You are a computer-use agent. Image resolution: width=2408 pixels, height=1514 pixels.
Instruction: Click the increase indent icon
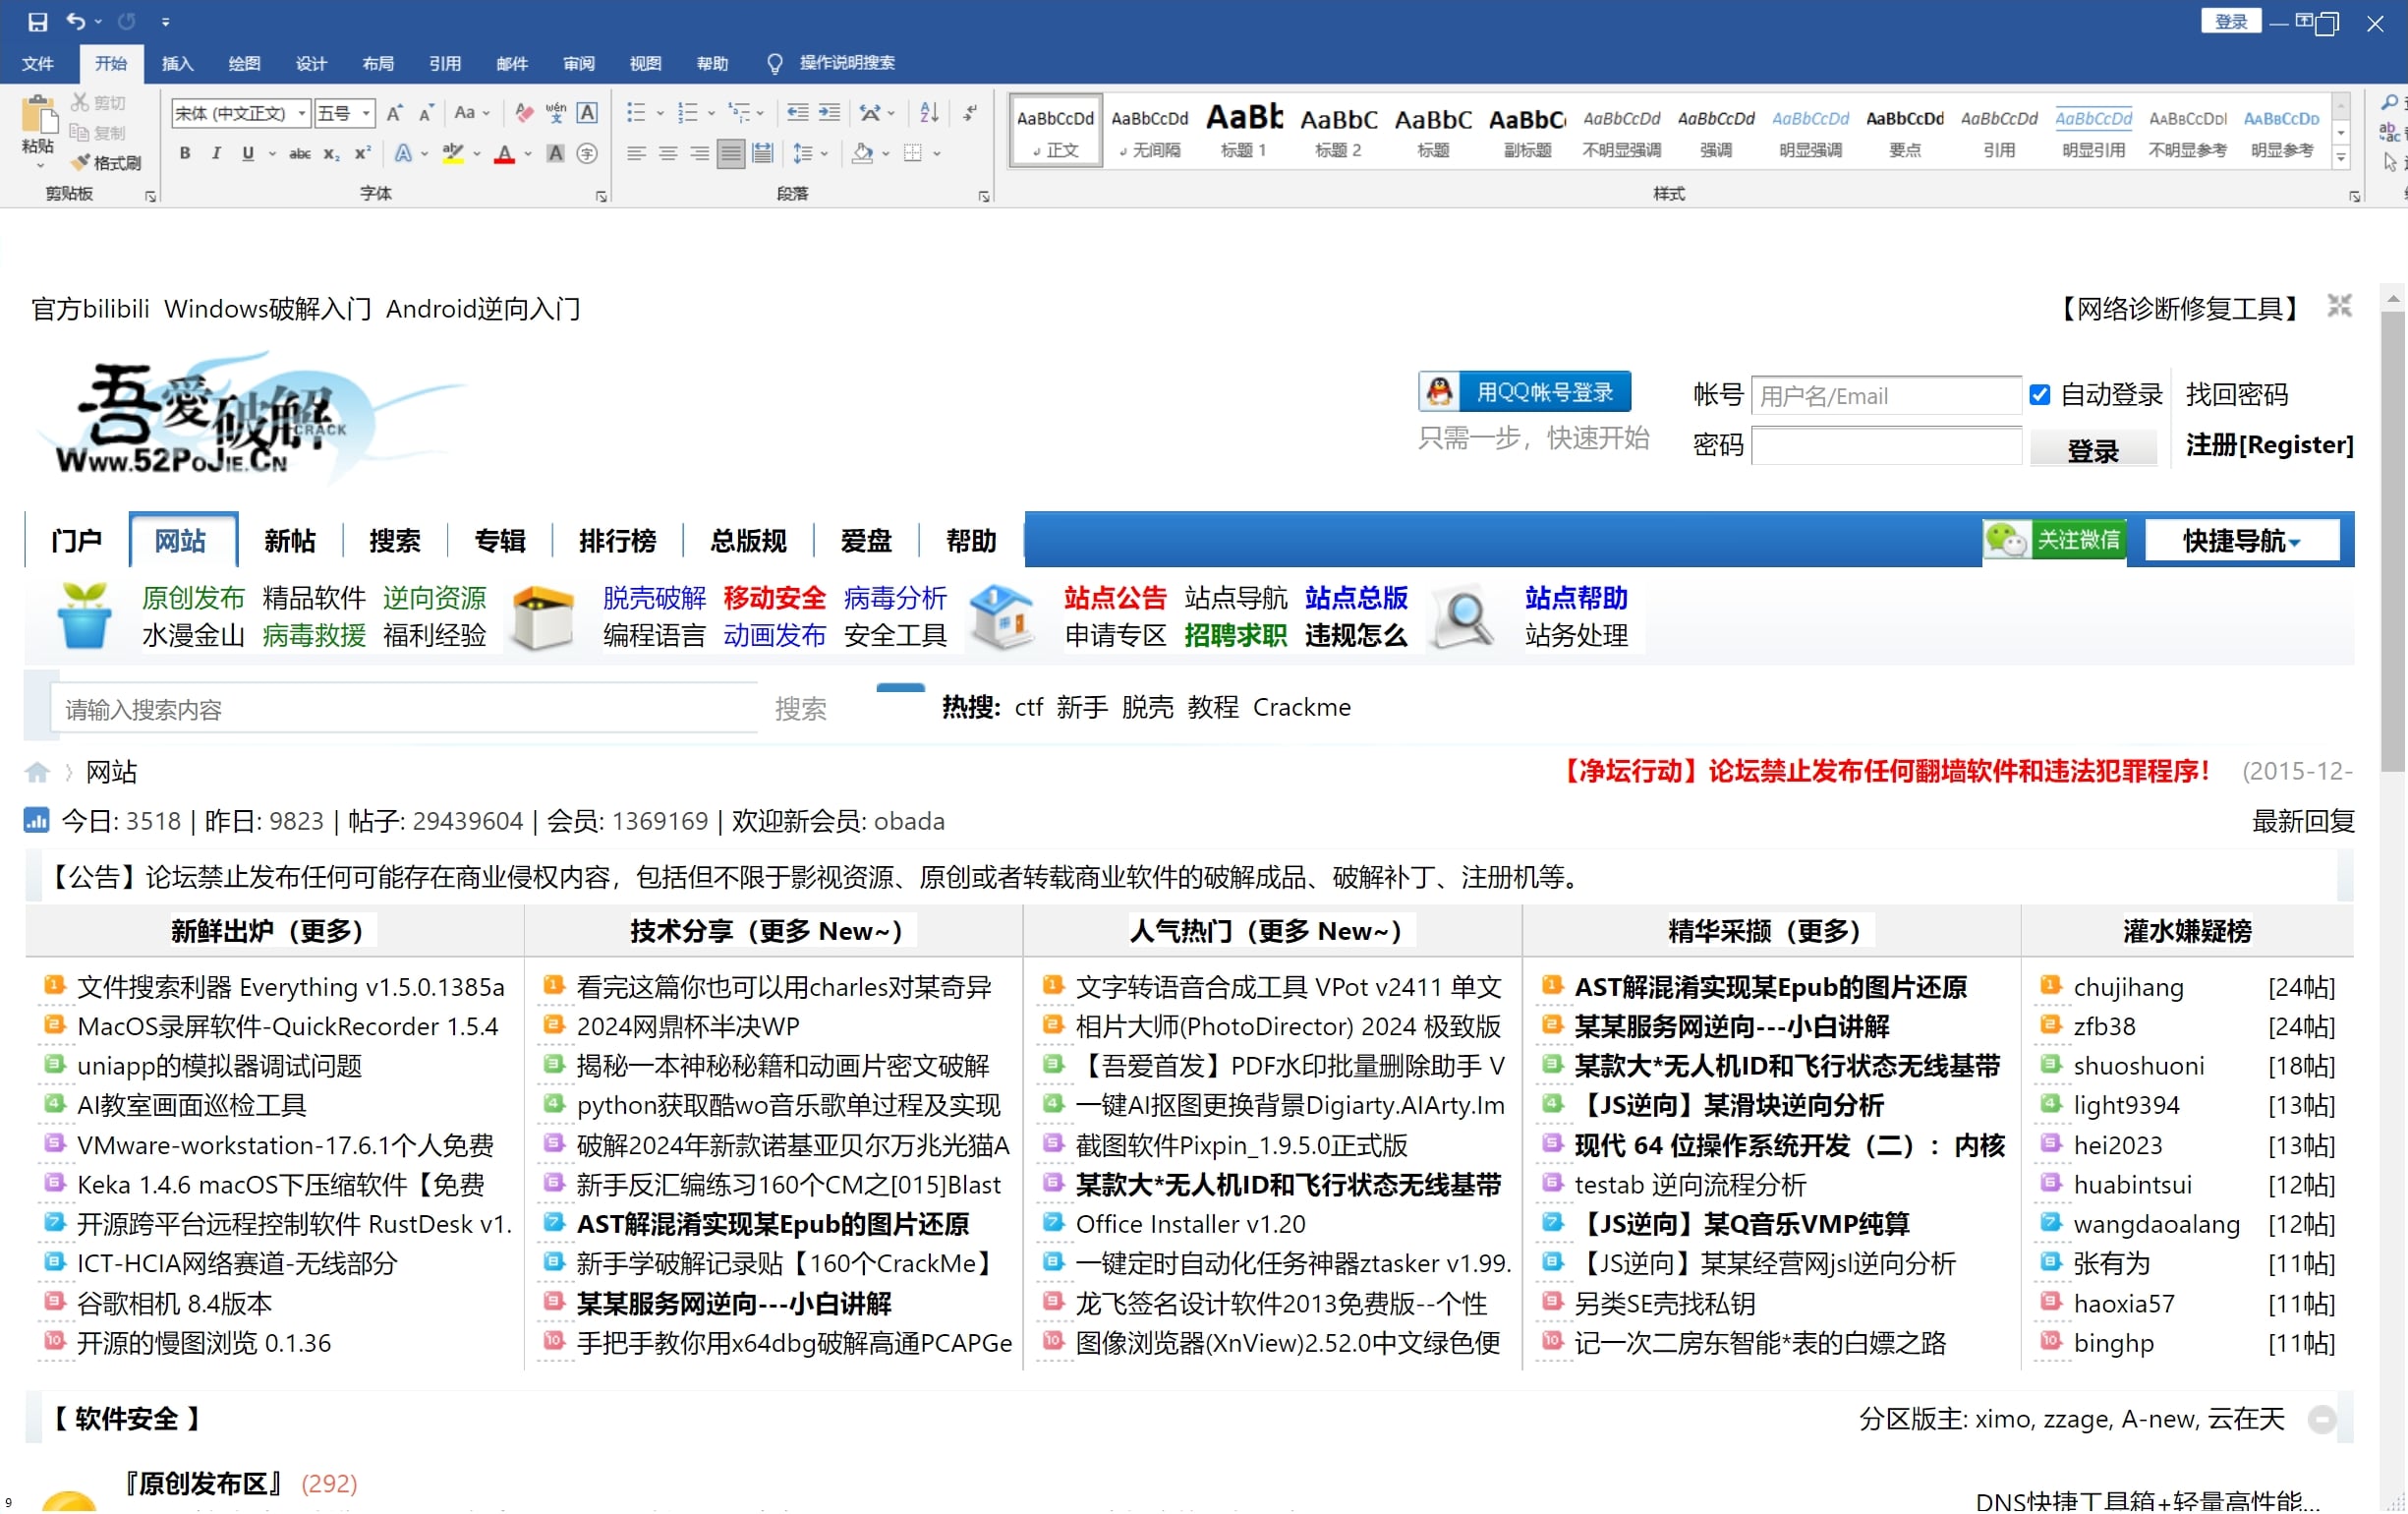point(830,113)
